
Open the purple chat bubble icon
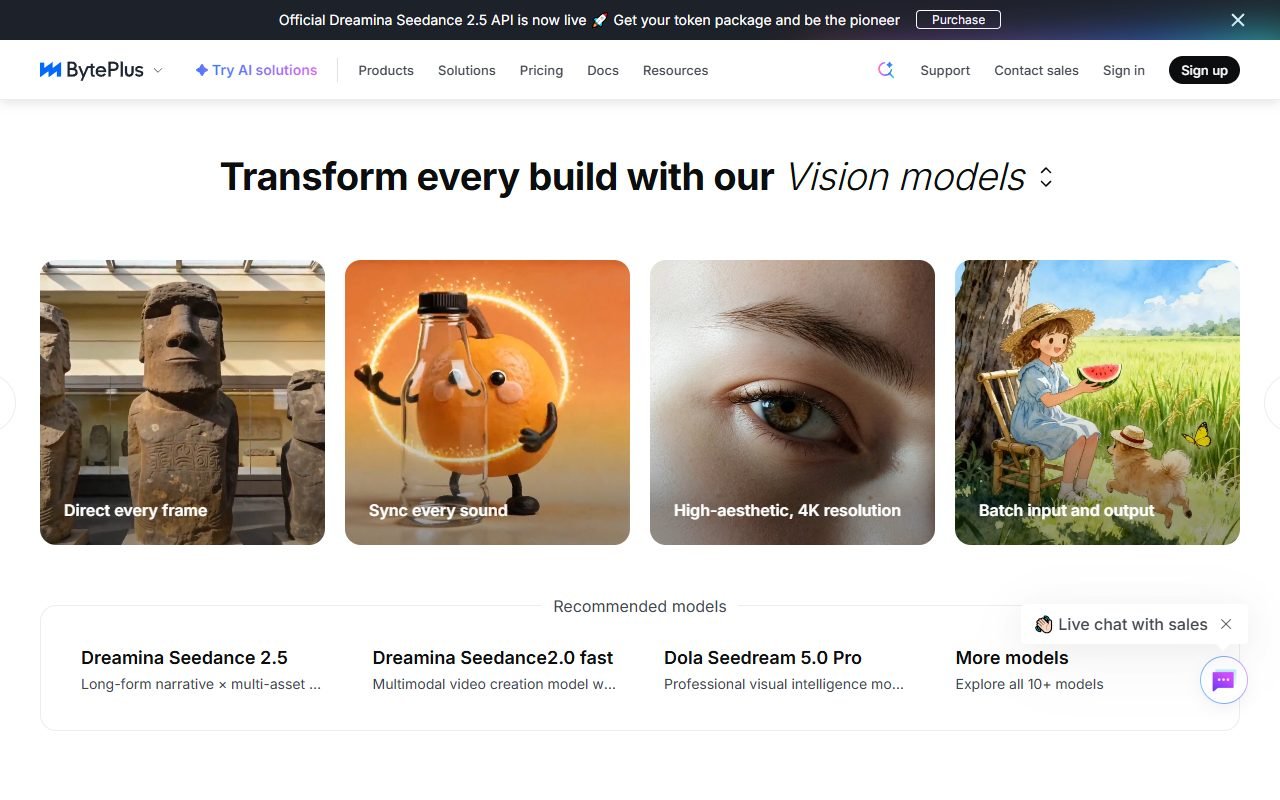[1224, 680]
